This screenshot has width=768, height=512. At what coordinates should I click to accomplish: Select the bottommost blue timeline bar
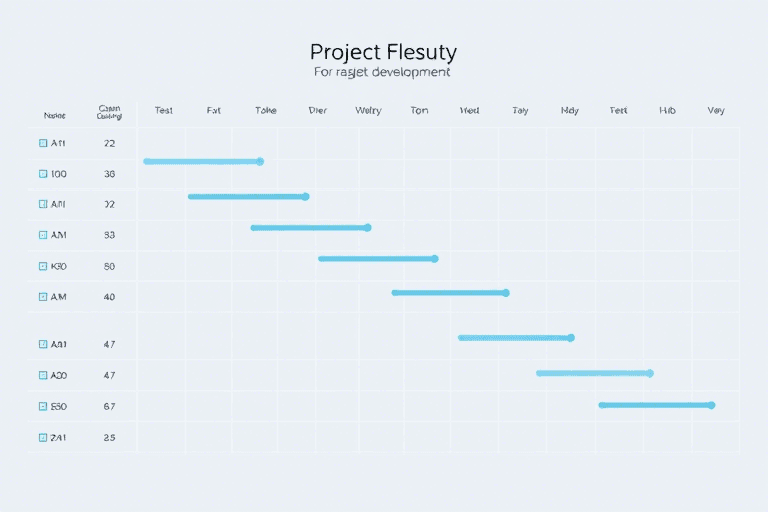[655, 405]
